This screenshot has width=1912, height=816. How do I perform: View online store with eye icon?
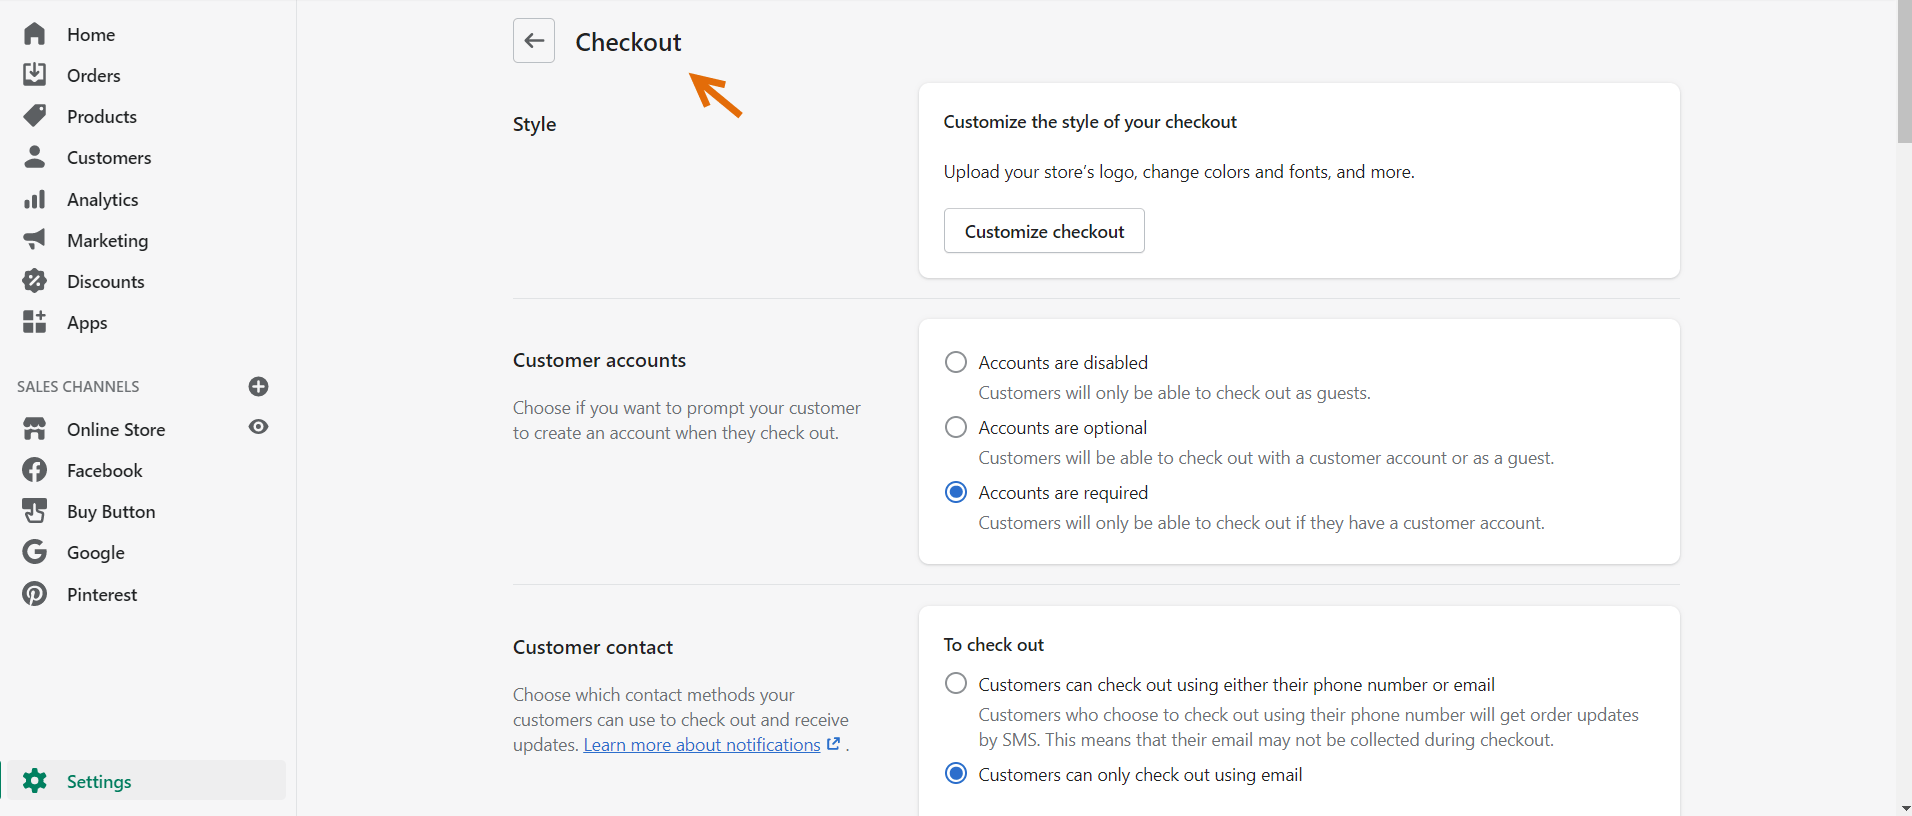(258, 427)
